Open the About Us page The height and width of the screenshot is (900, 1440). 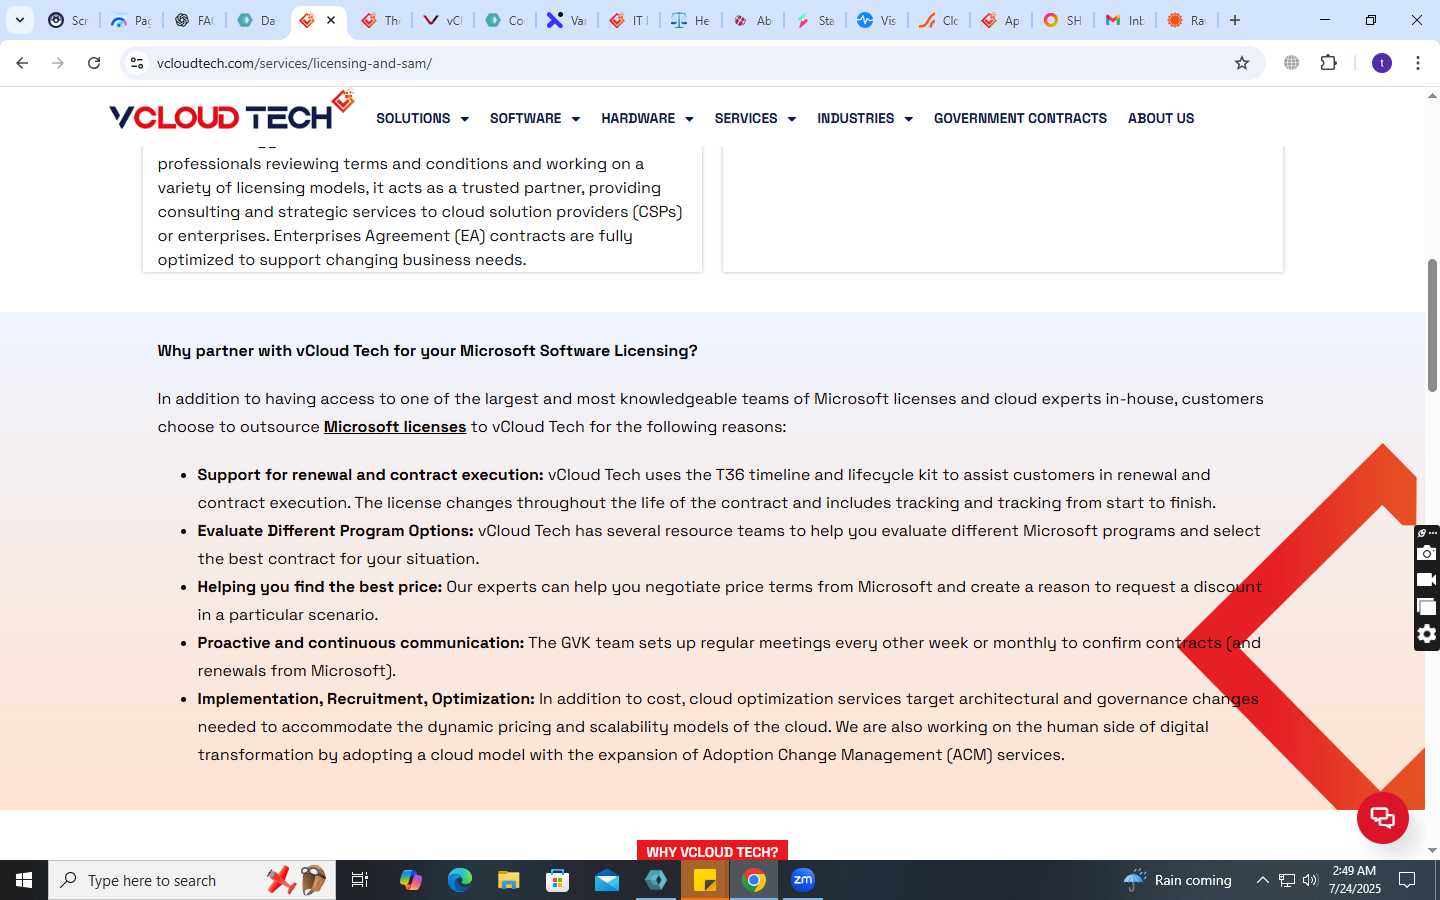[1161, 118]
